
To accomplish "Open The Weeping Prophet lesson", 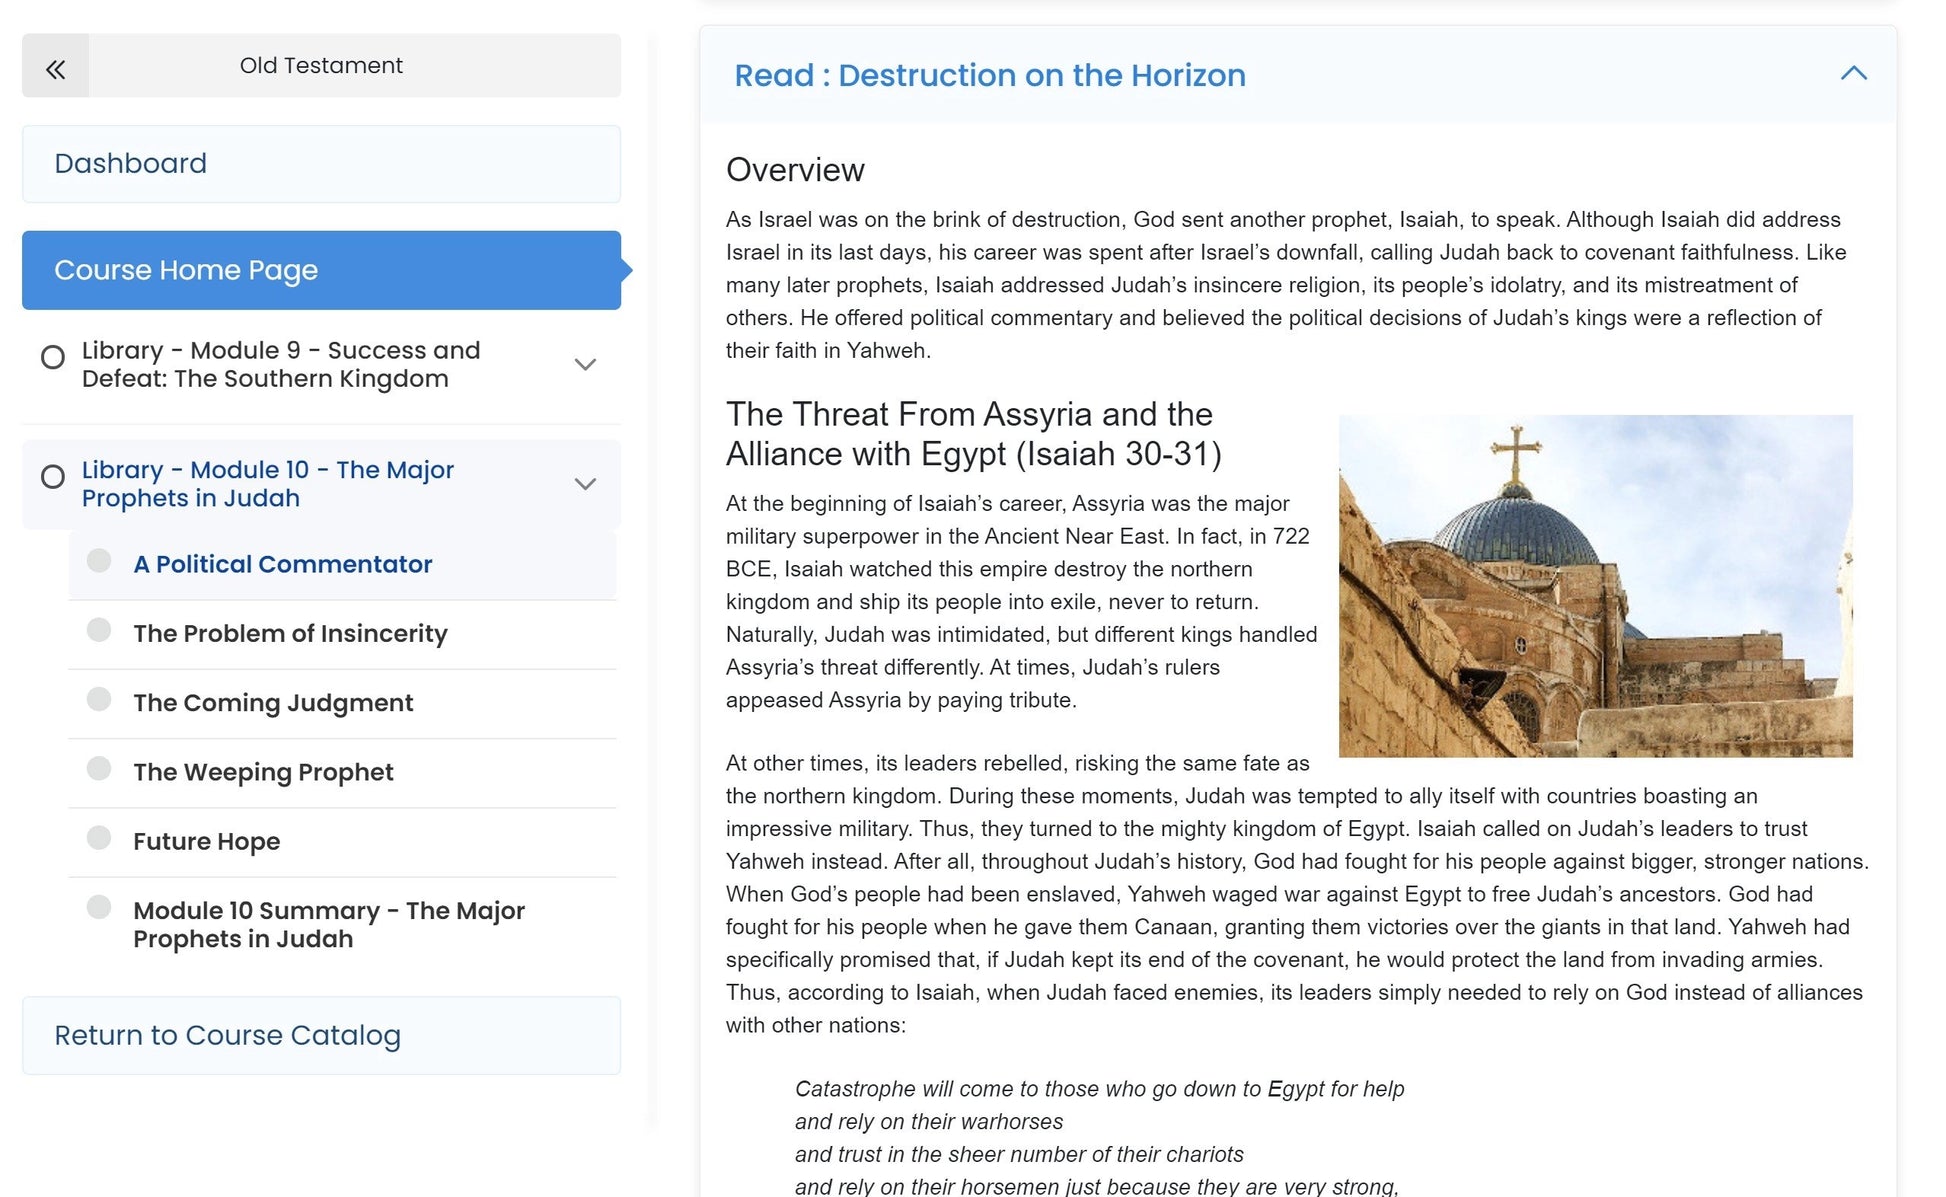I will coord(263,773).
